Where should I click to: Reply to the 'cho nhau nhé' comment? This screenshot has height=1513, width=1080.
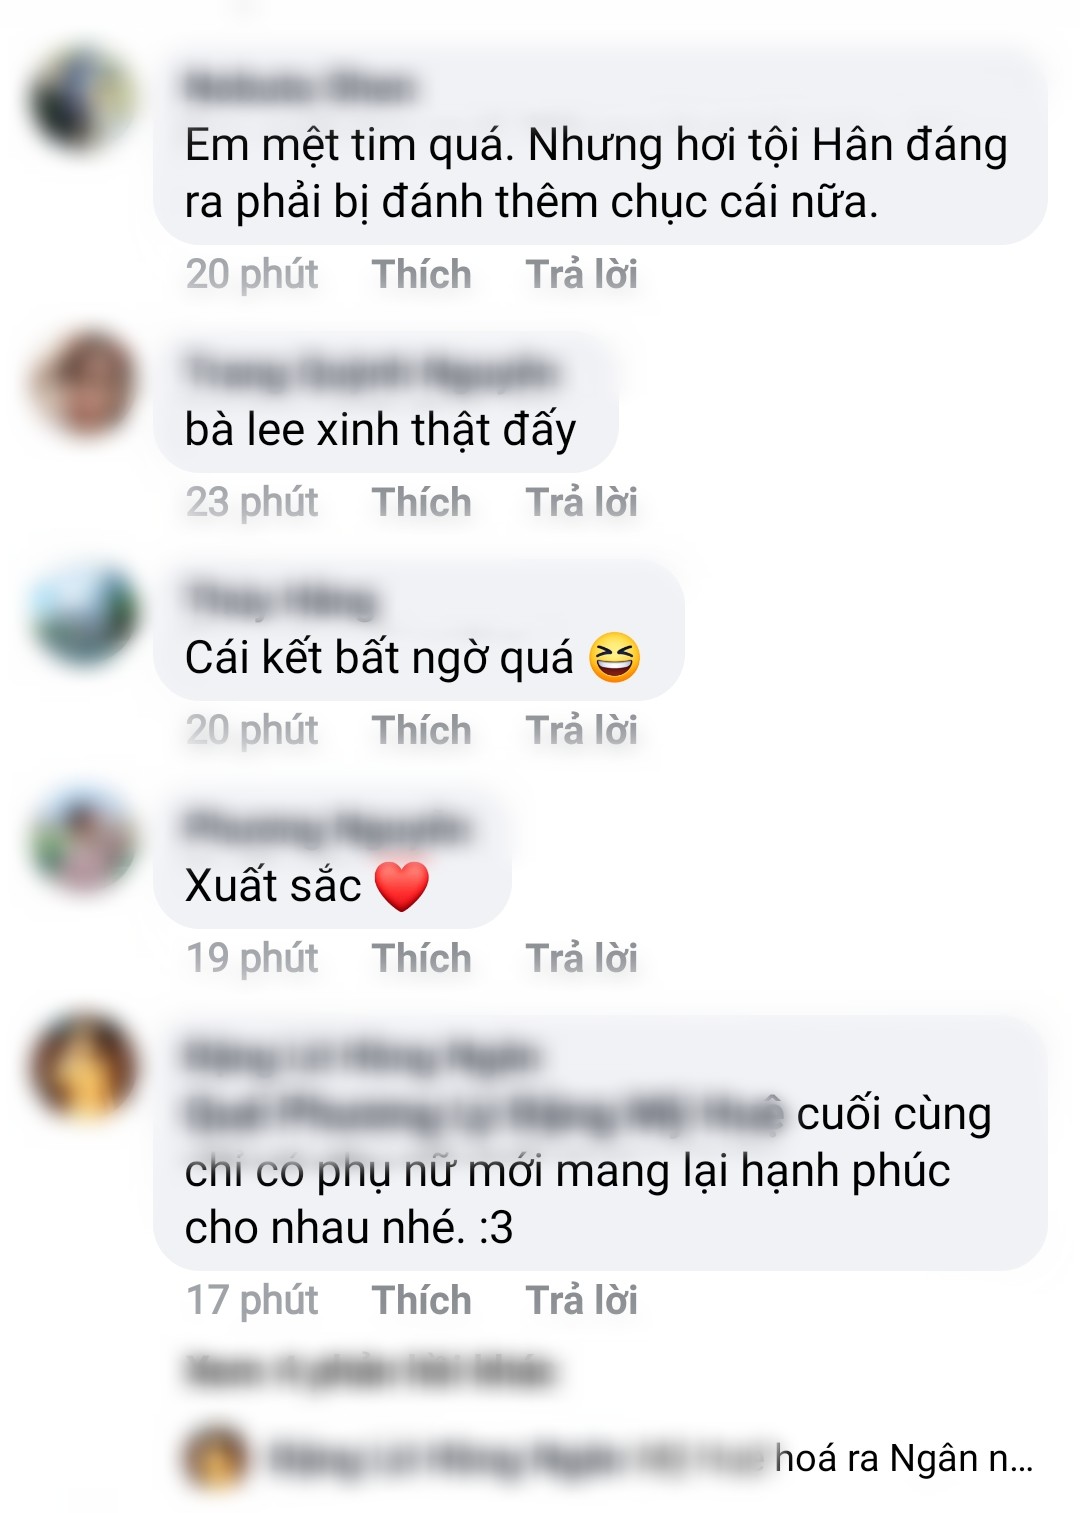(581, 1300)
